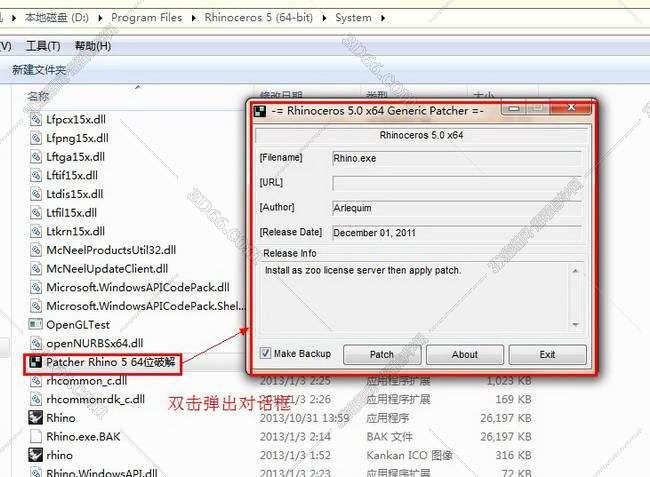Toggle the Make Backup checkbox

pyautogui.click(x=265, y=353)
